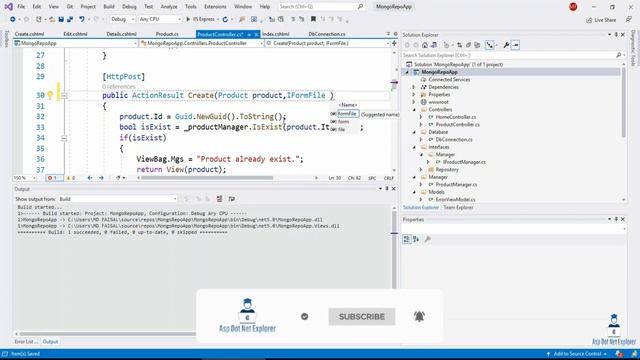Click the Solution Explorer Home icon

click(x=425, y=45)
